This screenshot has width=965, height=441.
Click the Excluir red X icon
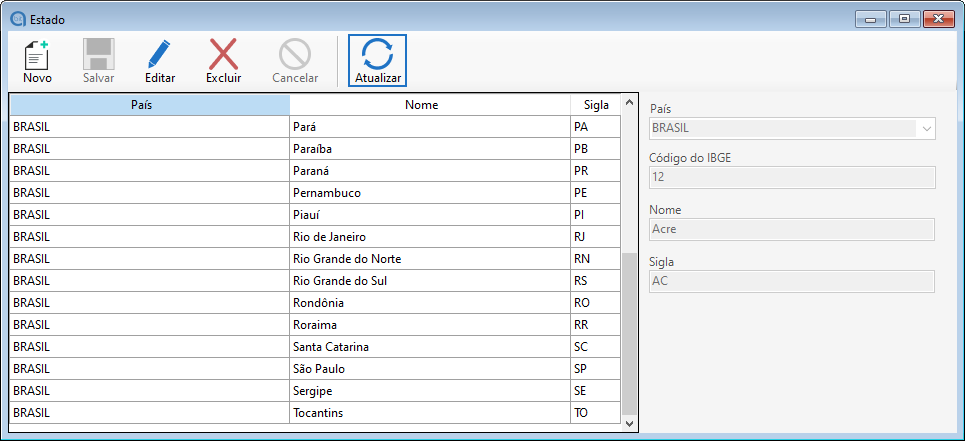coord(223,55)
